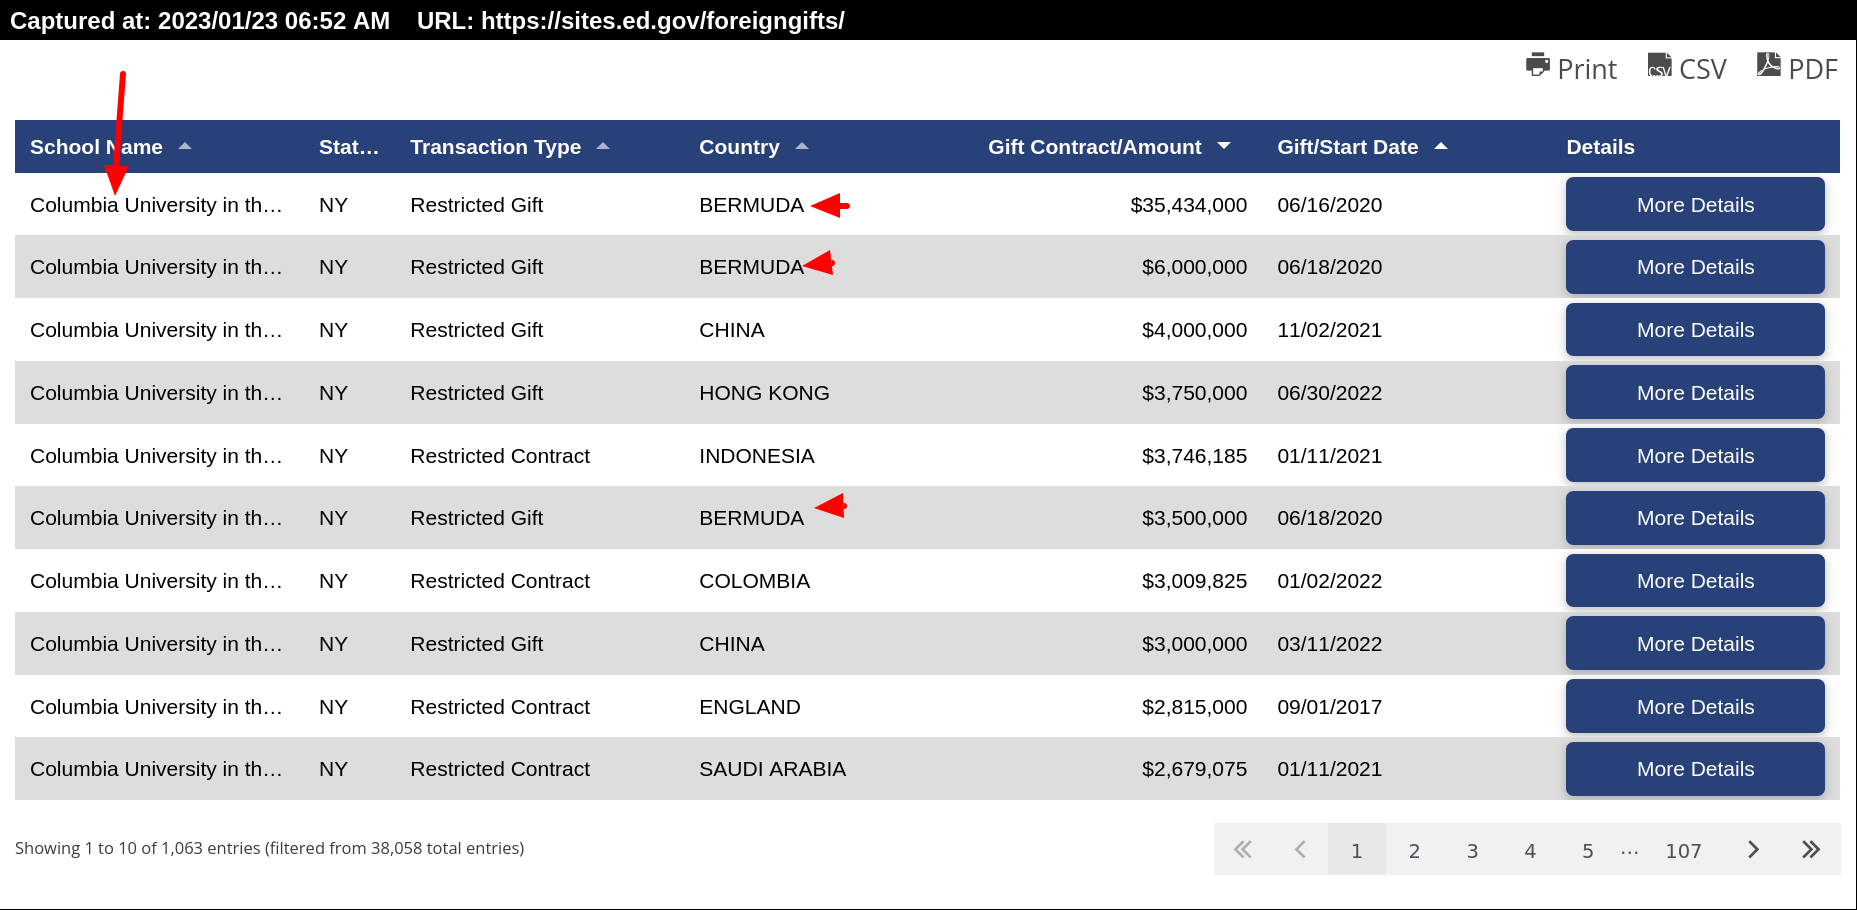Screen dimensions: 1857x910
Task: Click the 06/16/2020 date cell
Action: (x=1329, y=205)
